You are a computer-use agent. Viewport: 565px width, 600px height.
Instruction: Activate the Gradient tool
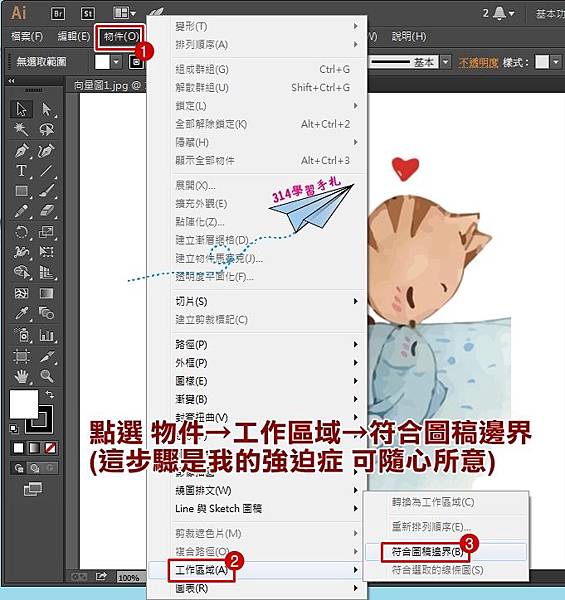[x=46, y=293]
